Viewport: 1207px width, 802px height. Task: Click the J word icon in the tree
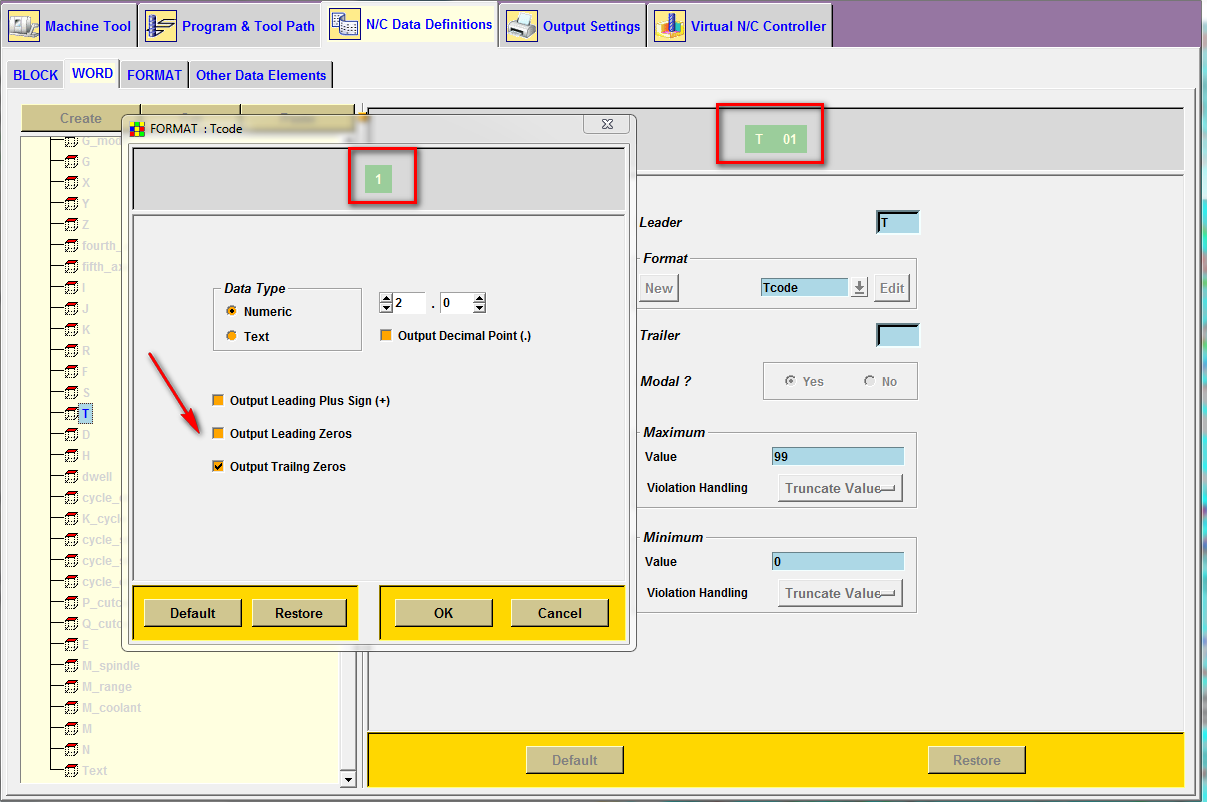(71, 309)
